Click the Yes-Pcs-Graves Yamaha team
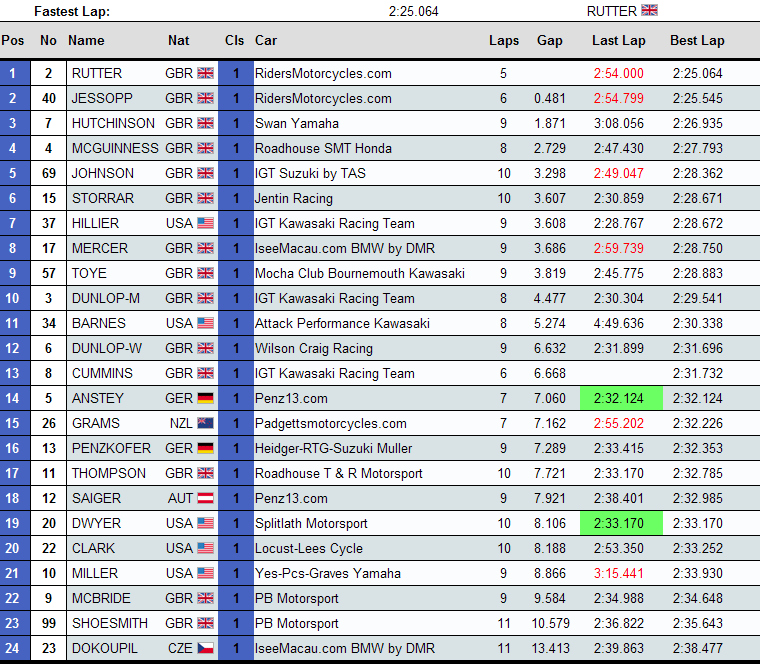The width and height of the screenshot is (760, 664). [328, 573]
